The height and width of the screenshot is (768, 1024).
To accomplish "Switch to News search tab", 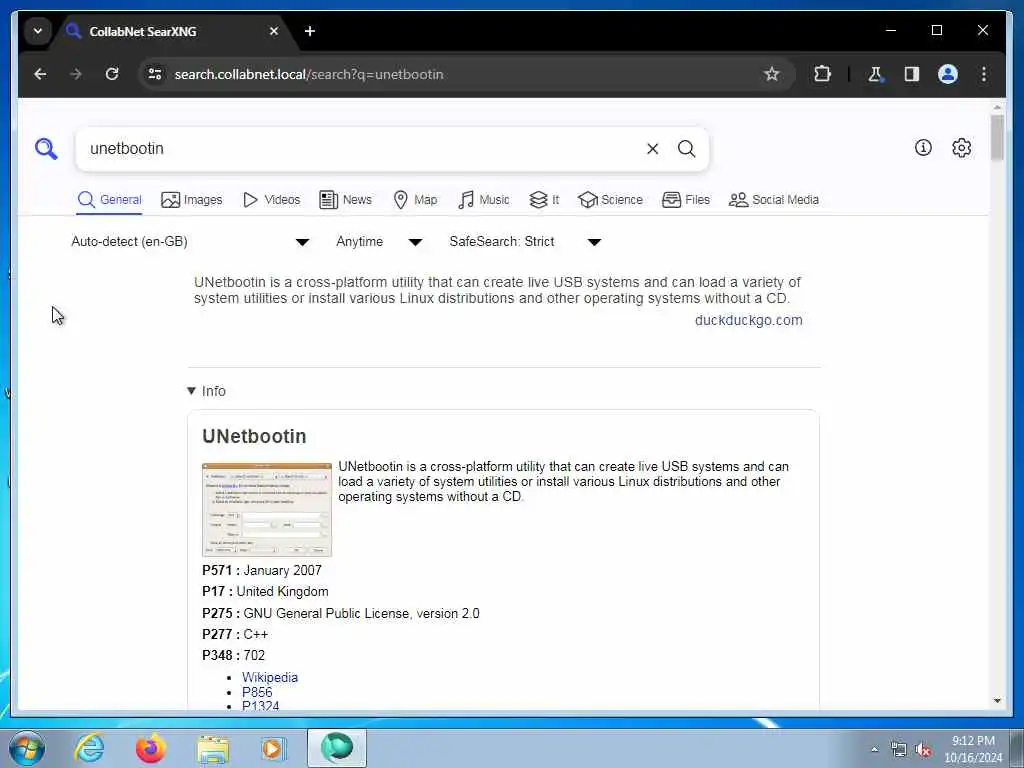I will 345,200.
